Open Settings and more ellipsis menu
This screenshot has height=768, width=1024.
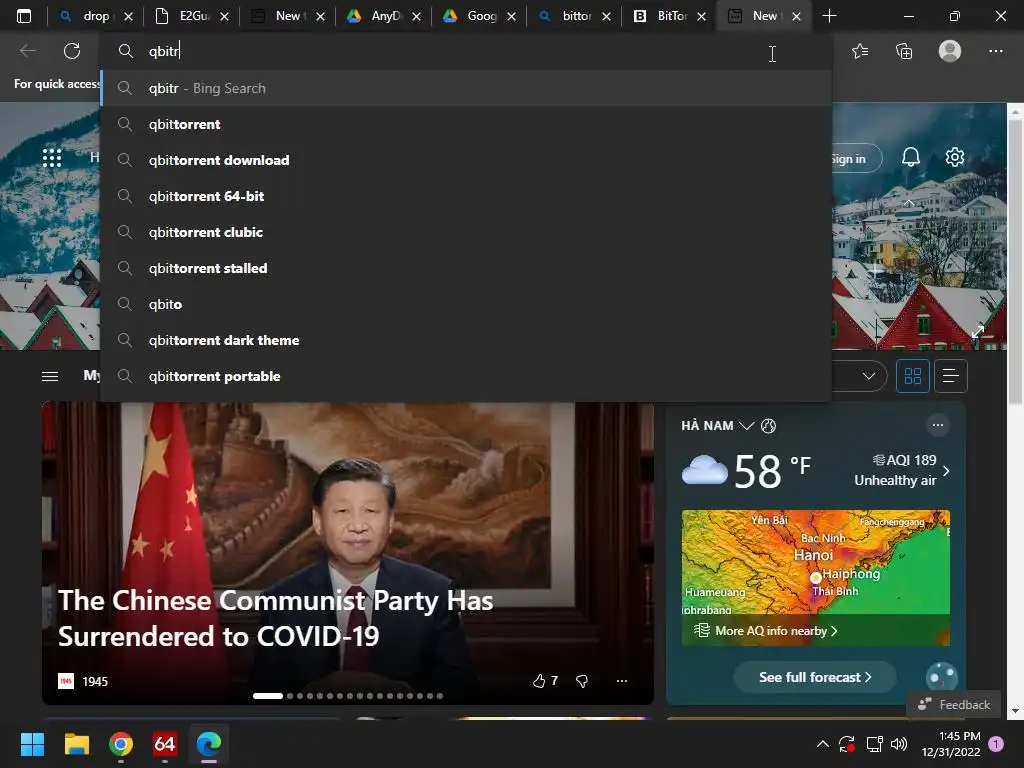click(995, 51)
